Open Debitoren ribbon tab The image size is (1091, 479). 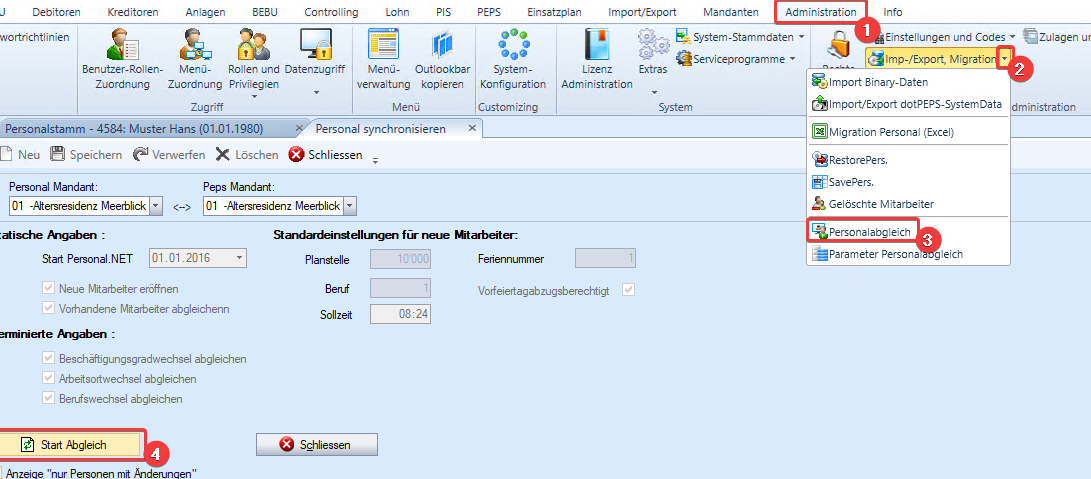coord(56,12)
